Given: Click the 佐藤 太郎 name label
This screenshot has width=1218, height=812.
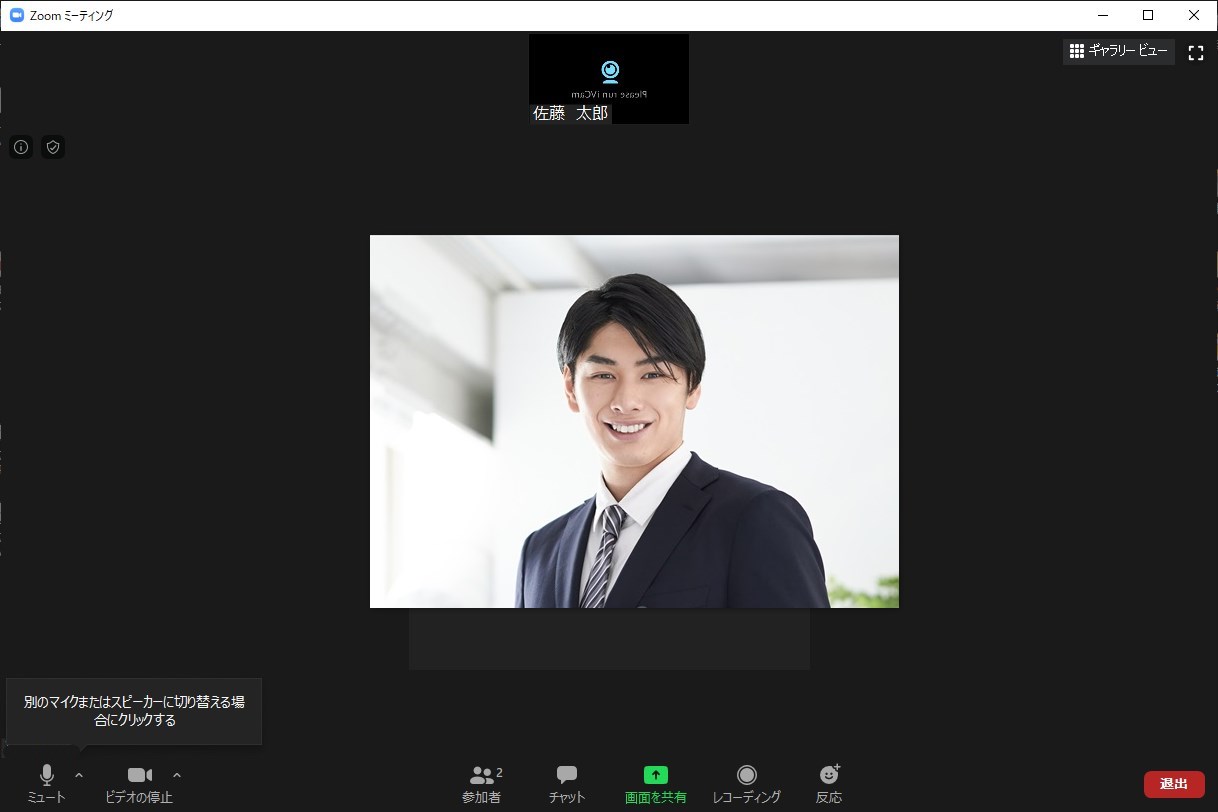Looking at the screenshot, I should click(570, 114).
